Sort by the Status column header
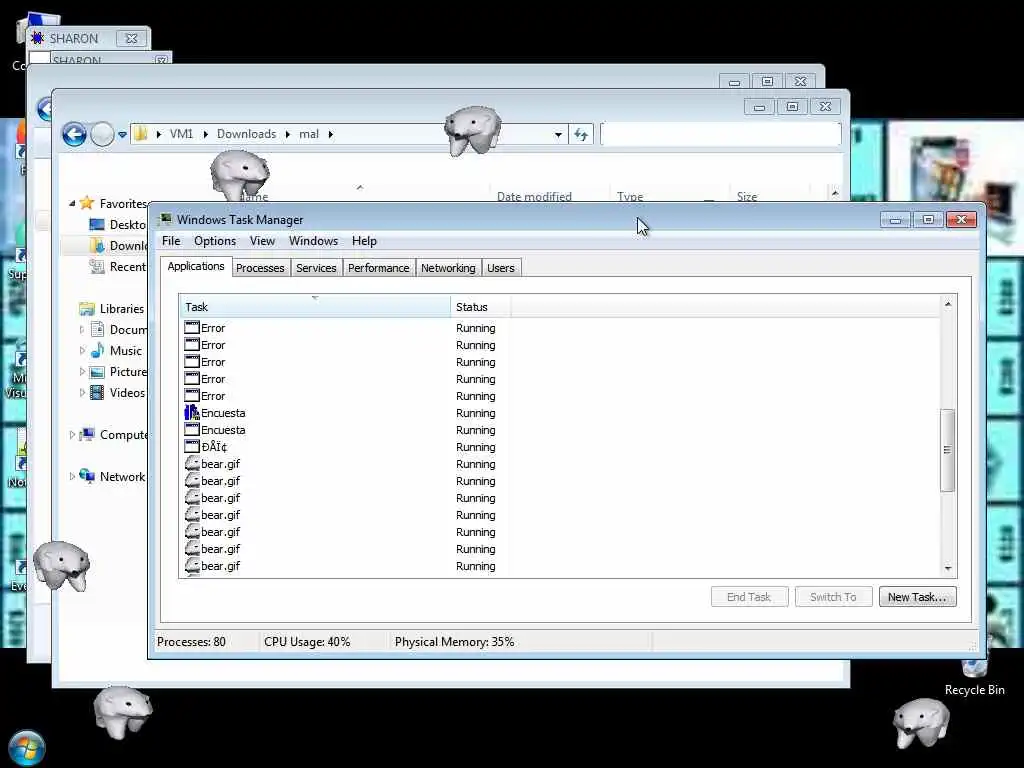Viewport: 1024px width, 768px height. click(x=481, y=307)
